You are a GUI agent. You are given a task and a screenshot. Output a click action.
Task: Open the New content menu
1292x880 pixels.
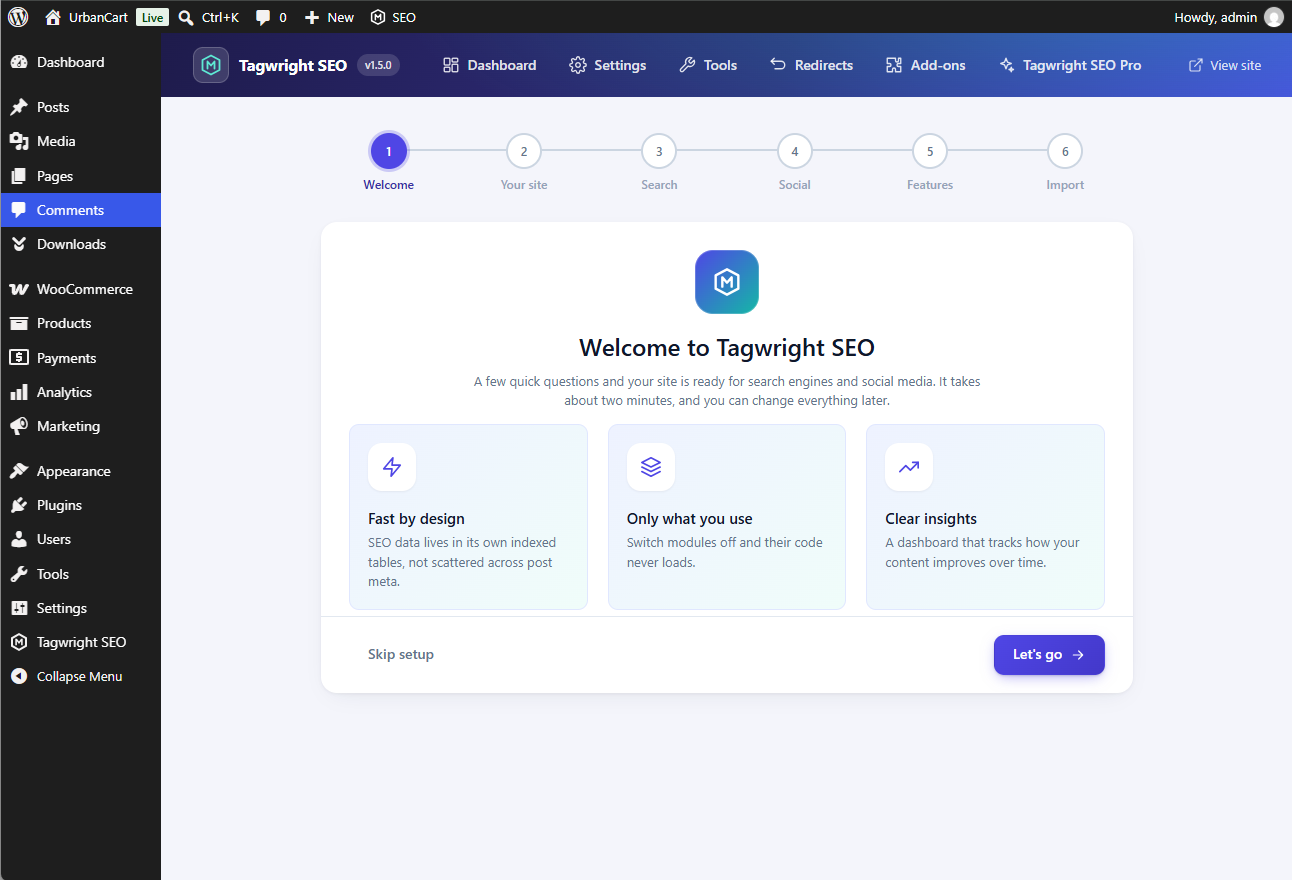(x=329, y=17)
